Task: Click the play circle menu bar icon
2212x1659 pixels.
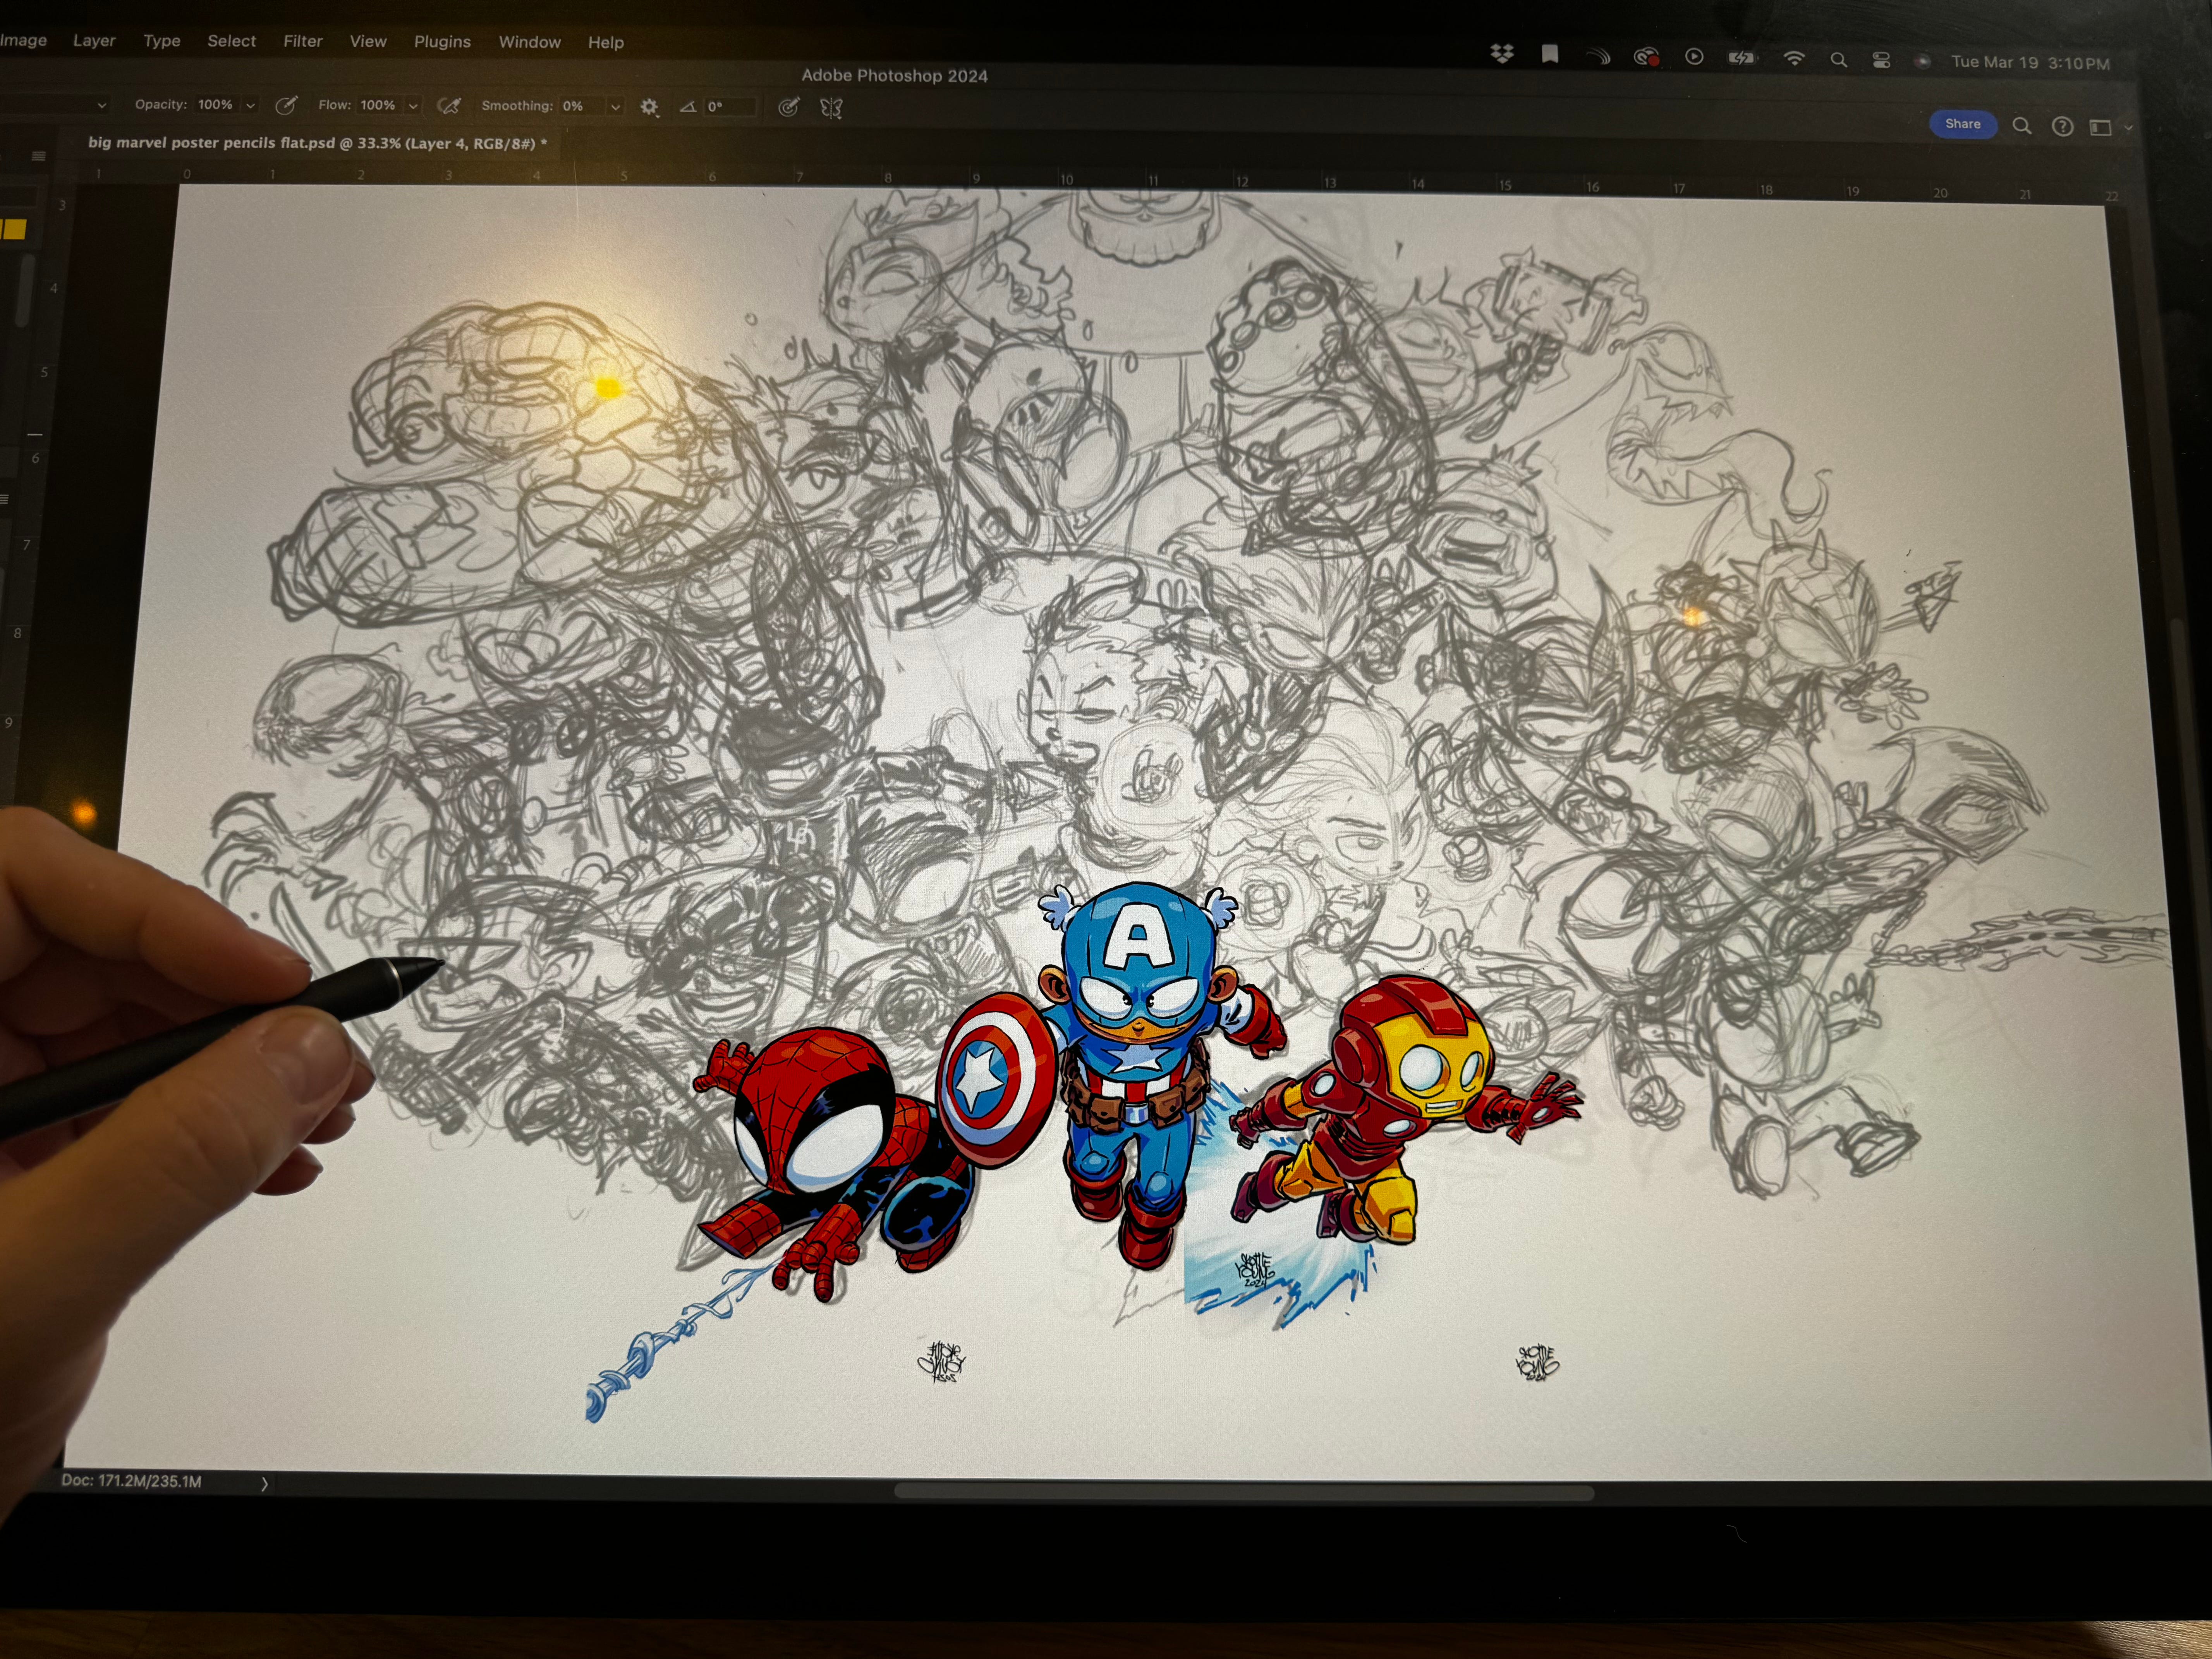Action: click(x=1694, y=57)
